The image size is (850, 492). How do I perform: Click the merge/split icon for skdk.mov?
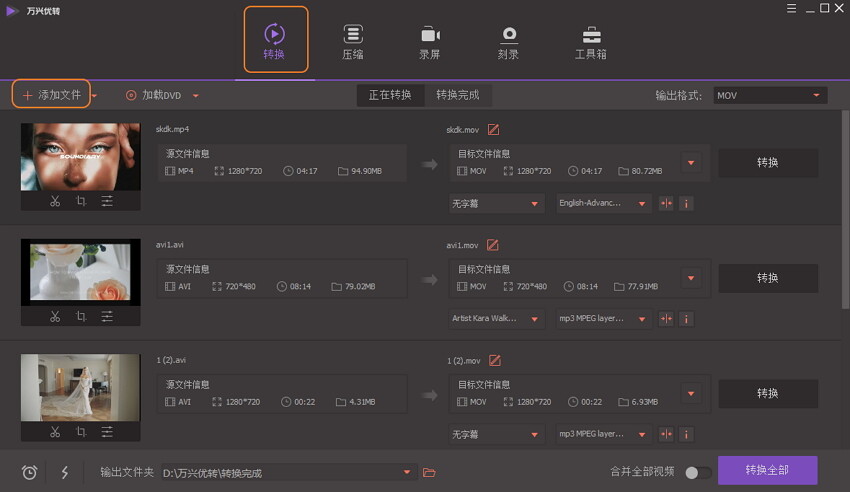(666, 204)
